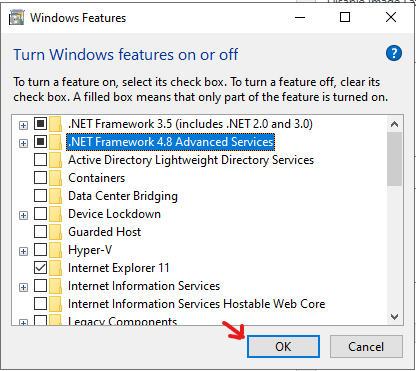Maximize the Windows Features window

click(x=345, y=17)
